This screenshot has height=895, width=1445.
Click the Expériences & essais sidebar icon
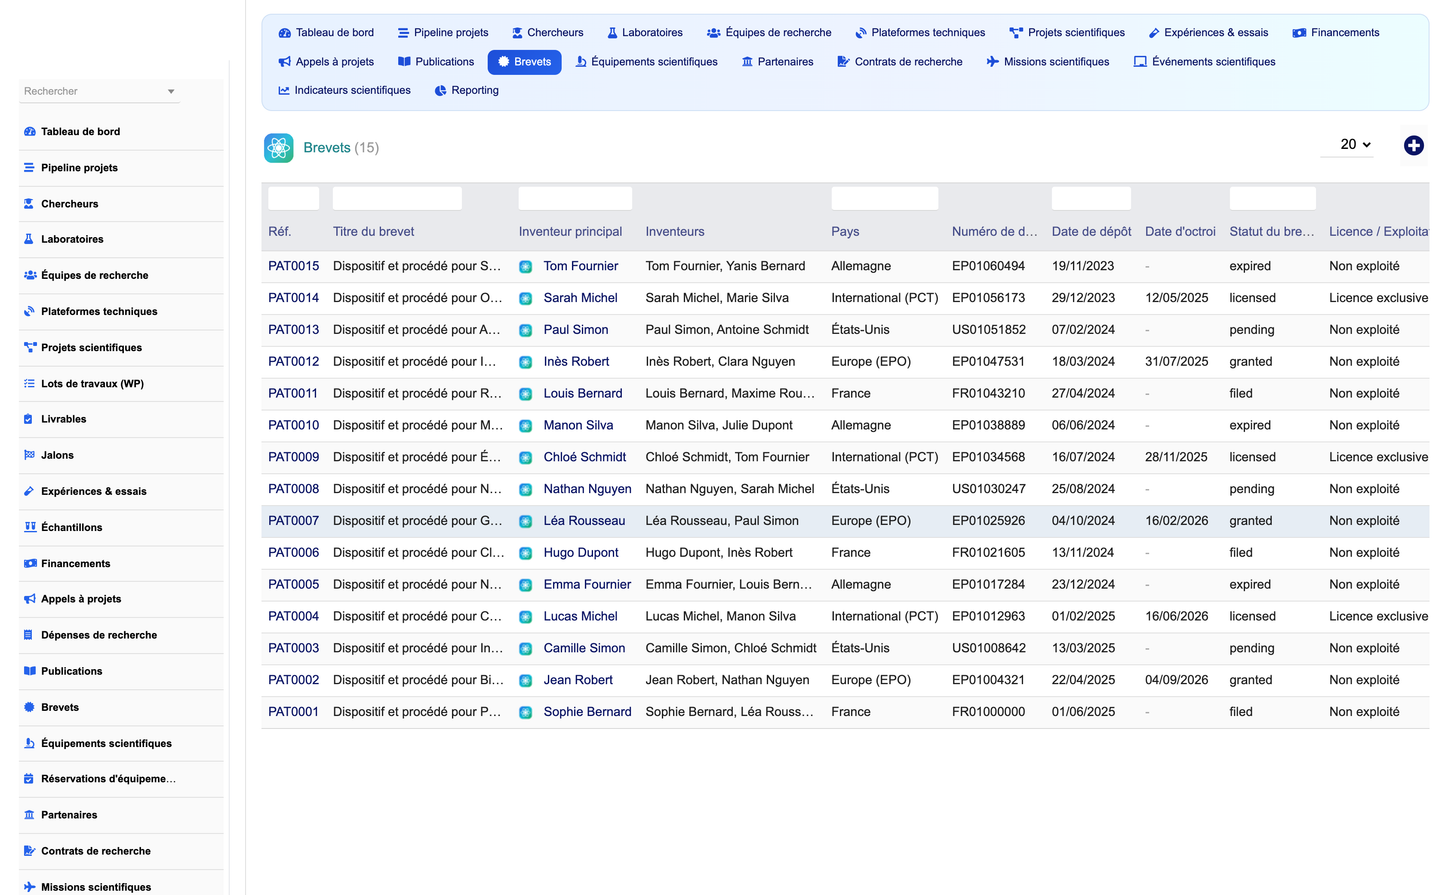(30, 491)
